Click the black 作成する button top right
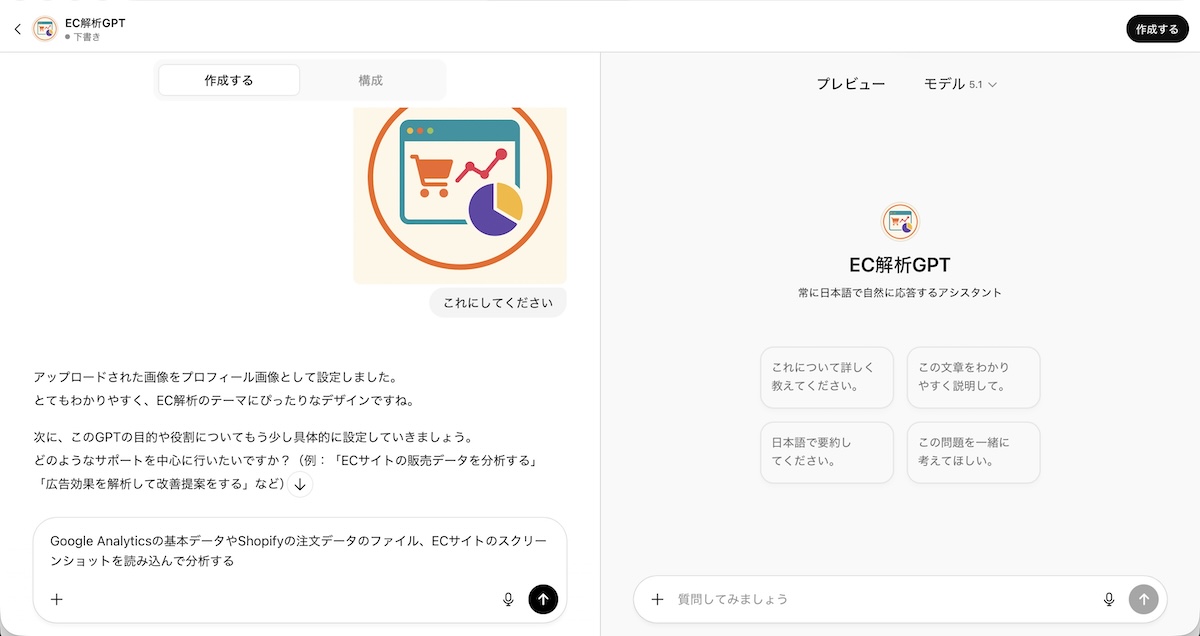This screenshot has height=636, width=1200. click(1157, 28)
